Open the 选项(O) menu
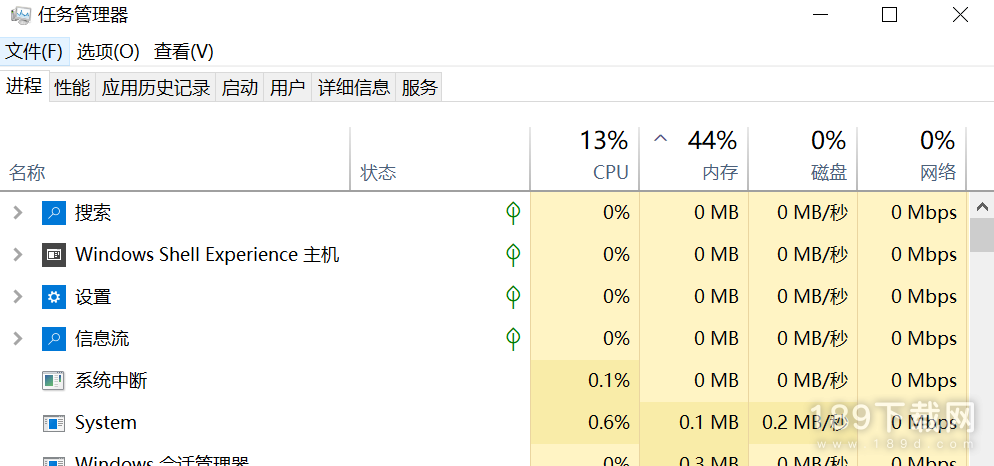This screenshot has width=994, height=466. tap(108, 52)
